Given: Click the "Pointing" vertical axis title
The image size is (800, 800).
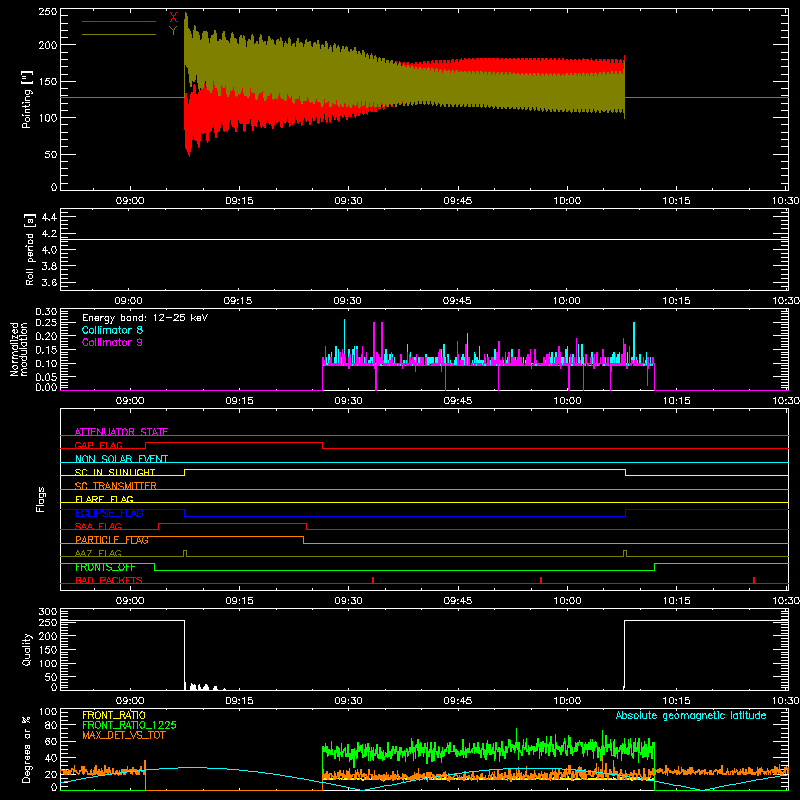Looking at the screenshot, I should click(27, 99).
